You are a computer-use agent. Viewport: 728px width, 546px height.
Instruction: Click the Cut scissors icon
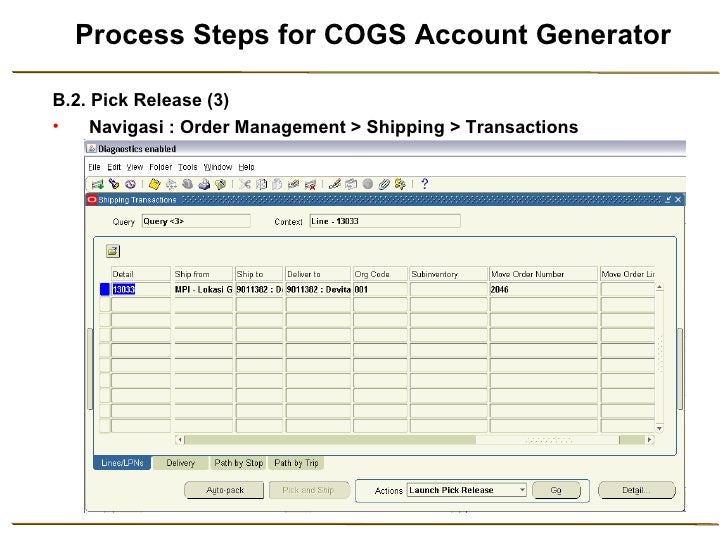[245, 184]
